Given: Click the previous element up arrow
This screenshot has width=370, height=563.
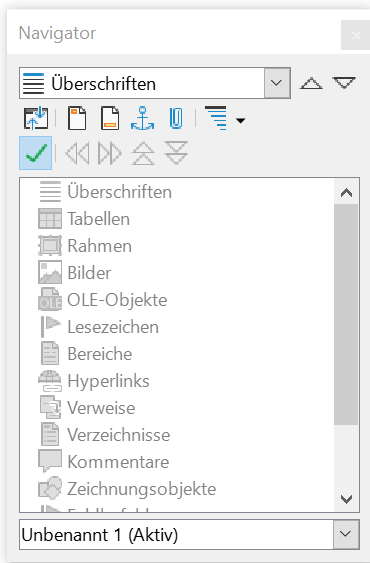Looking at the screenshot, I should tap(311, 83).
